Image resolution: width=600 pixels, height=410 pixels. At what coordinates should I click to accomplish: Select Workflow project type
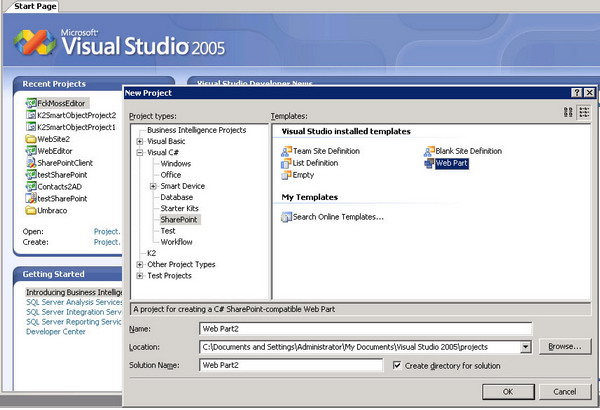pyautogui.click(x=176, y=242)
